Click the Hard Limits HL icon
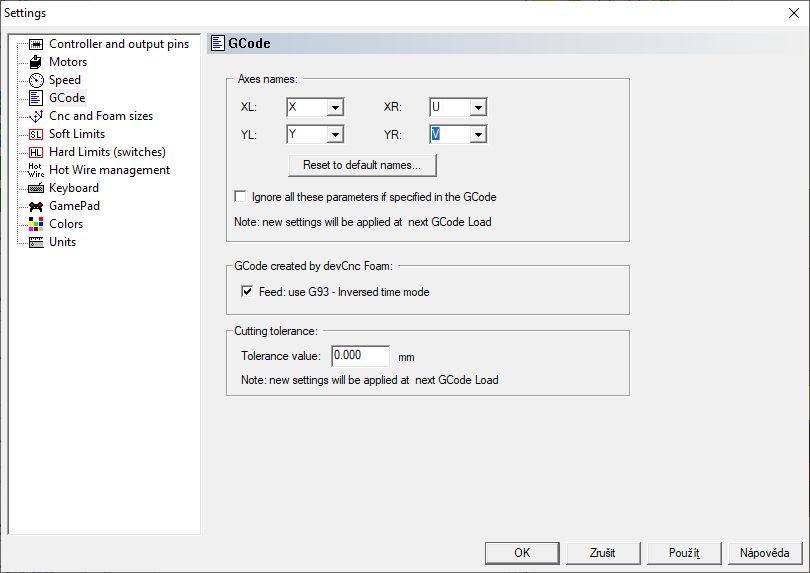 coord(36,152)
